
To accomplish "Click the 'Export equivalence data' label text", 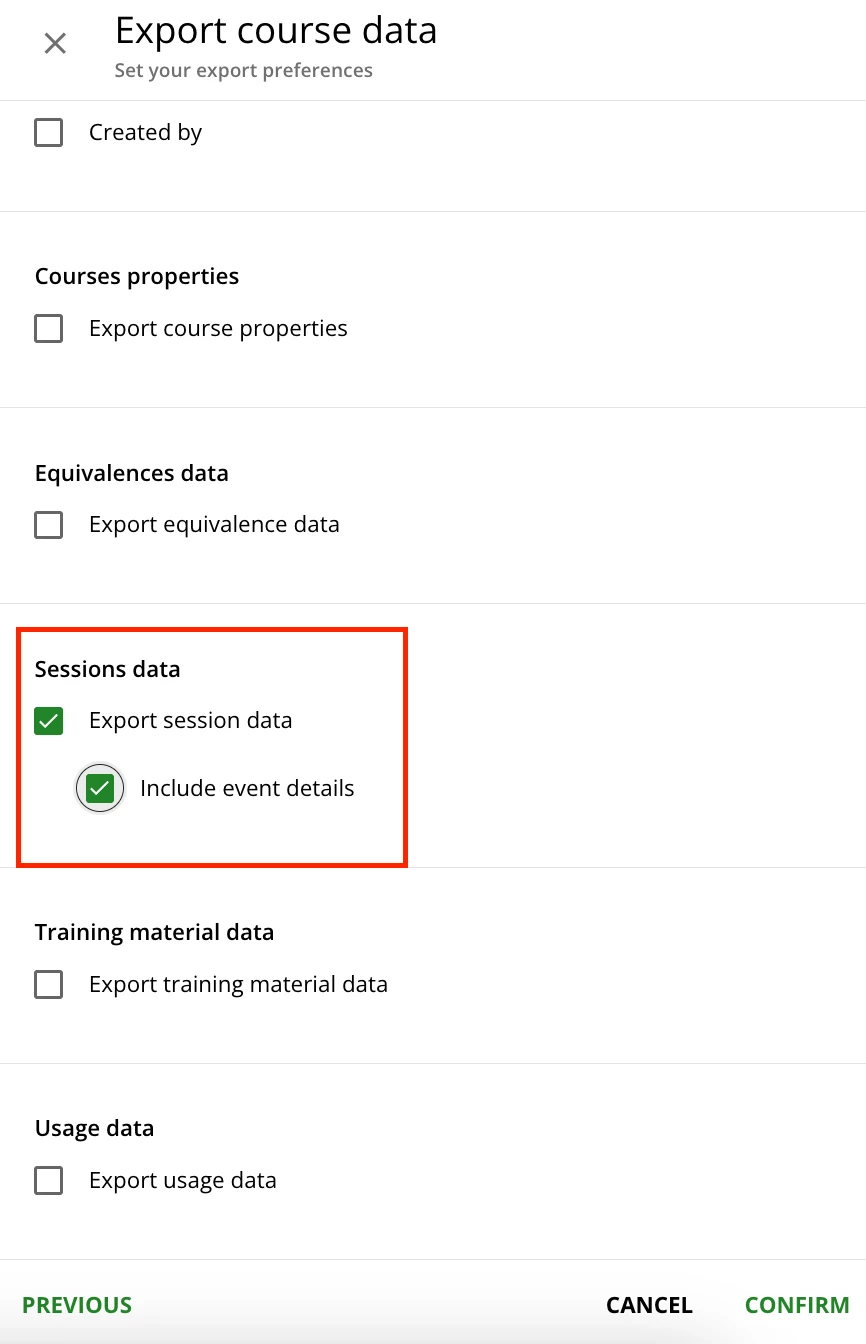I will coord(214,525).
